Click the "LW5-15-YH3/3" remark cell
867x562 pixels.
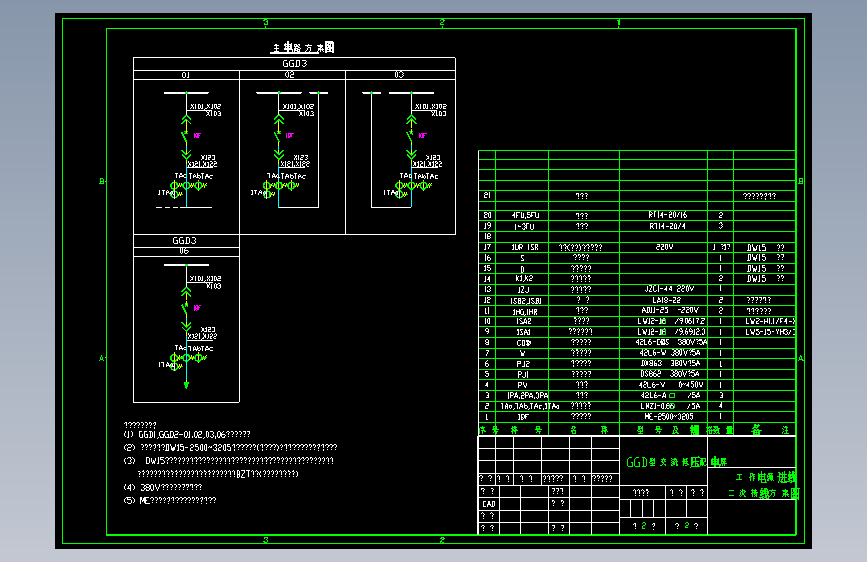(770, 332)
